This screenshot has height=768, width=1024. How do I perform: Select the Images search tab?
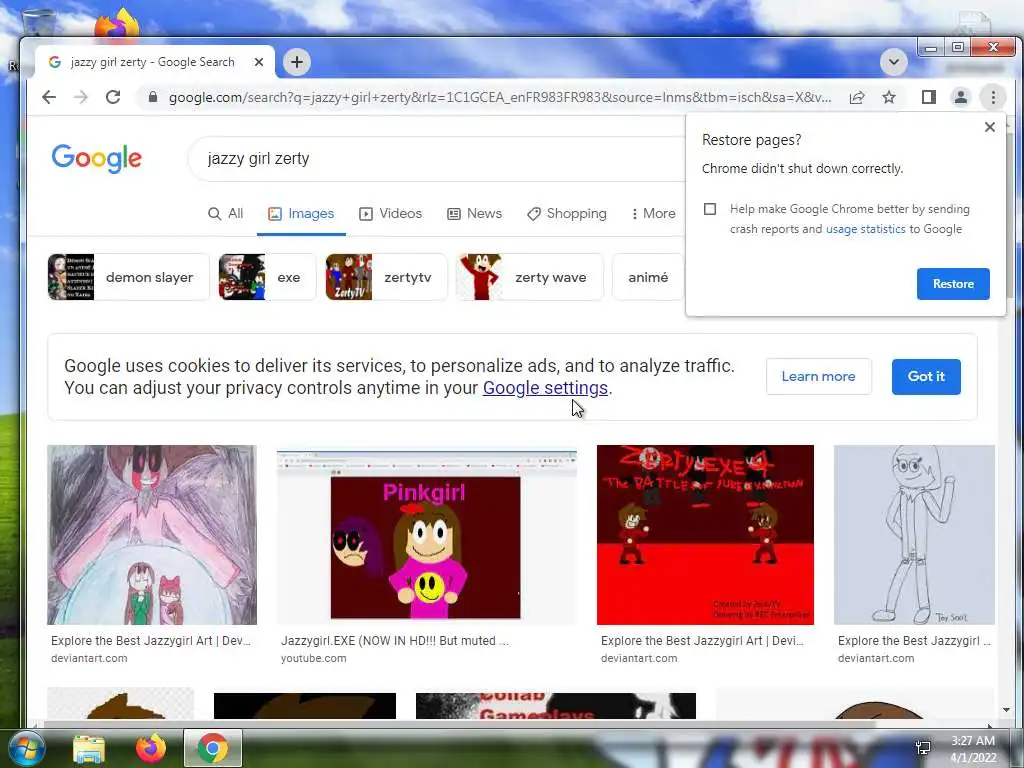(x=301, y=214)
